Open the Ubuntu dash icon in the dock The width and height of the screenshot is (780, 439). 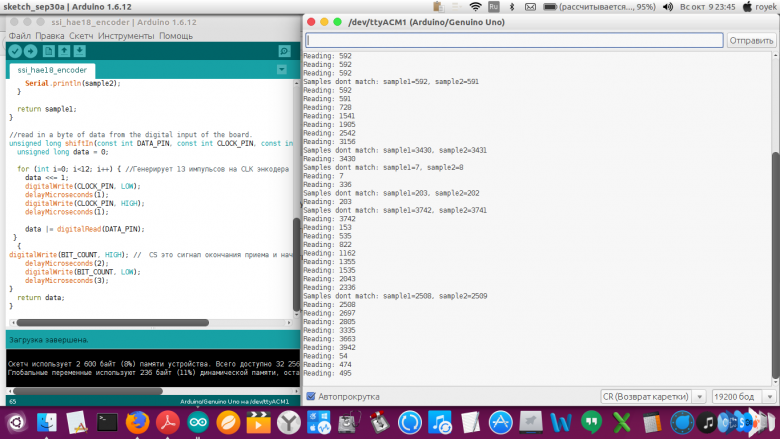[16, 423]
